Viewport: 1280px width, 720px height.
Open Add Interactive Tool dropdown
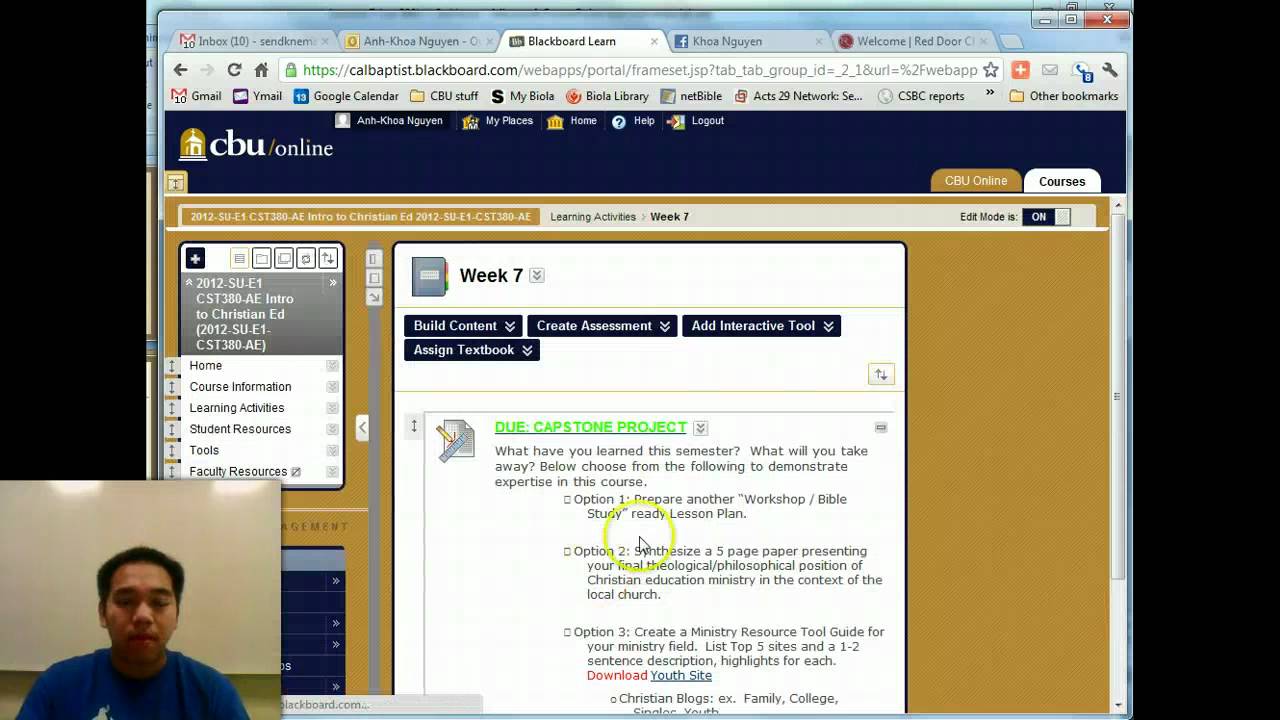coord(761,326)
